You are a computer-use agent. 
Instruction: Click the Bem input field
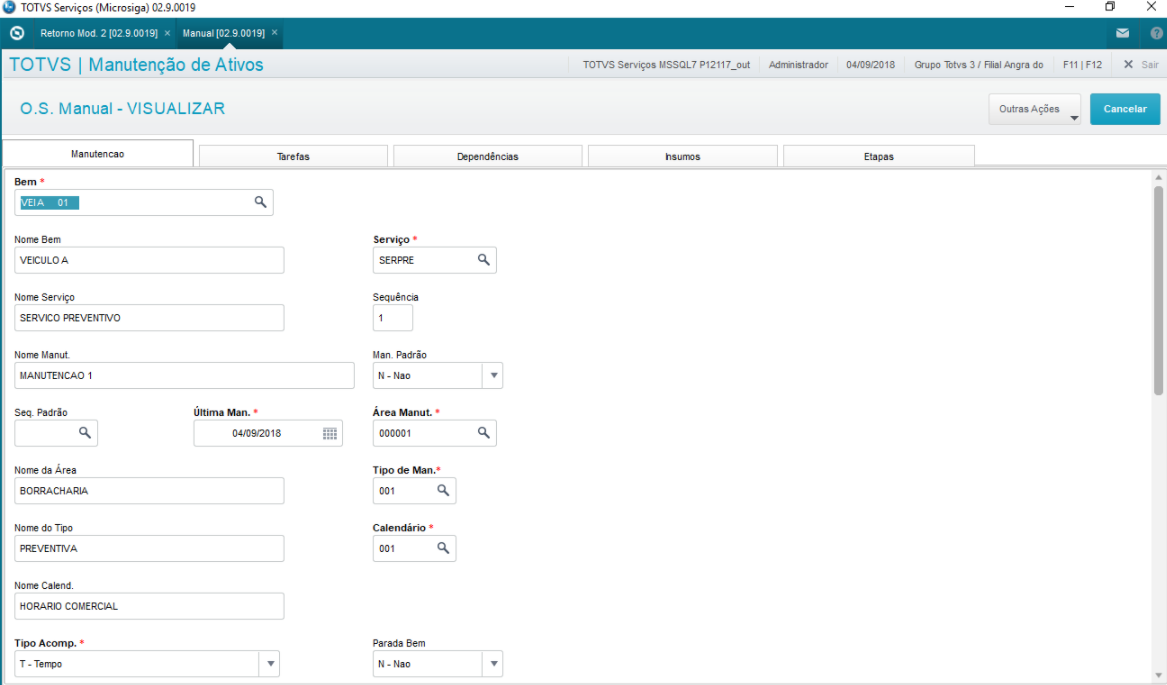(x=144, y=202)
